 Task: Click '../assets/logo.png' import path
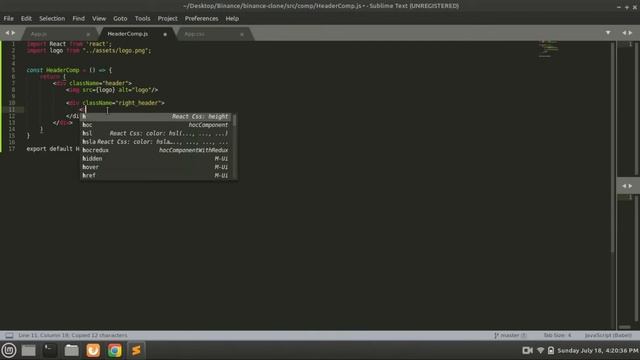[116, 51]
